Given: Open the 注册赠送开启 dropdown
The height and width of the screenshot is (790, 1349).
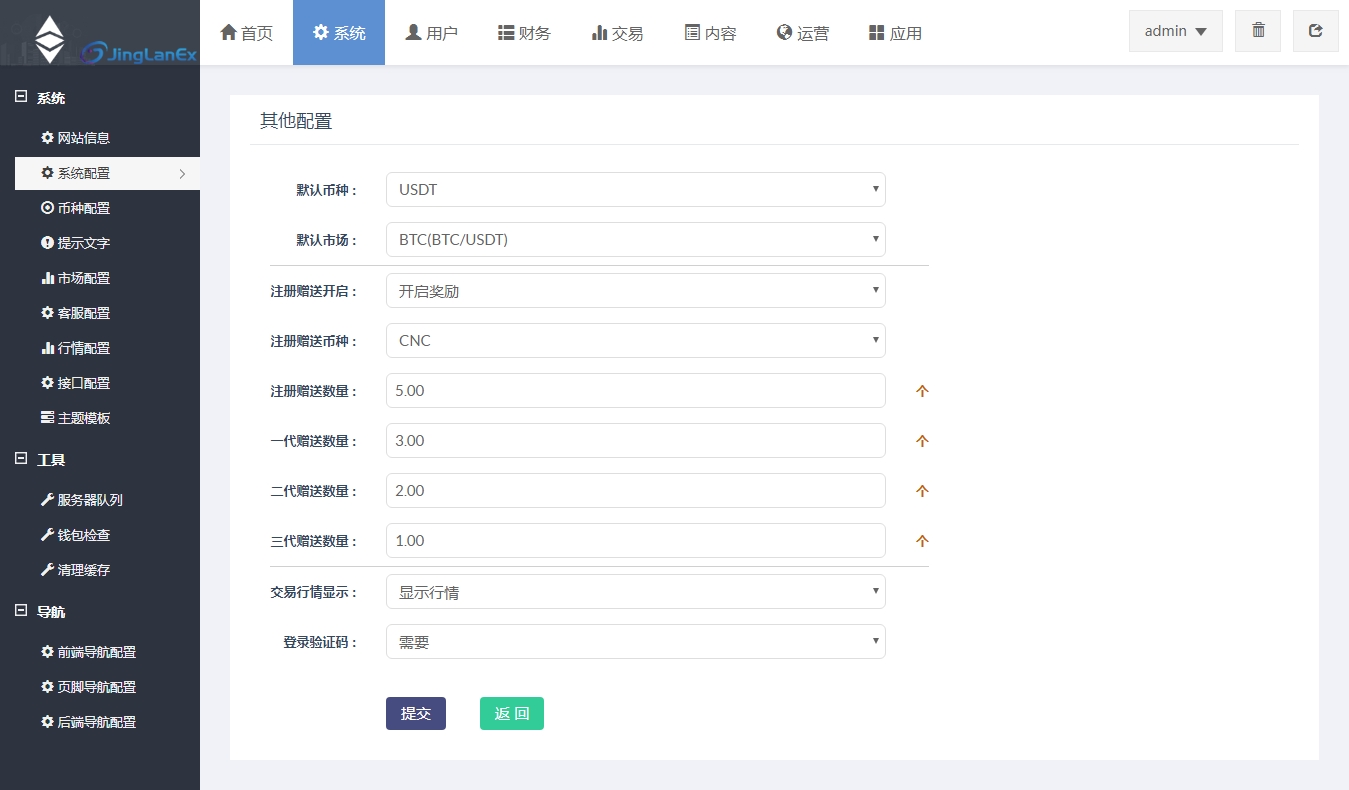Looking at the screenshot, I should (x=636, y=291).
